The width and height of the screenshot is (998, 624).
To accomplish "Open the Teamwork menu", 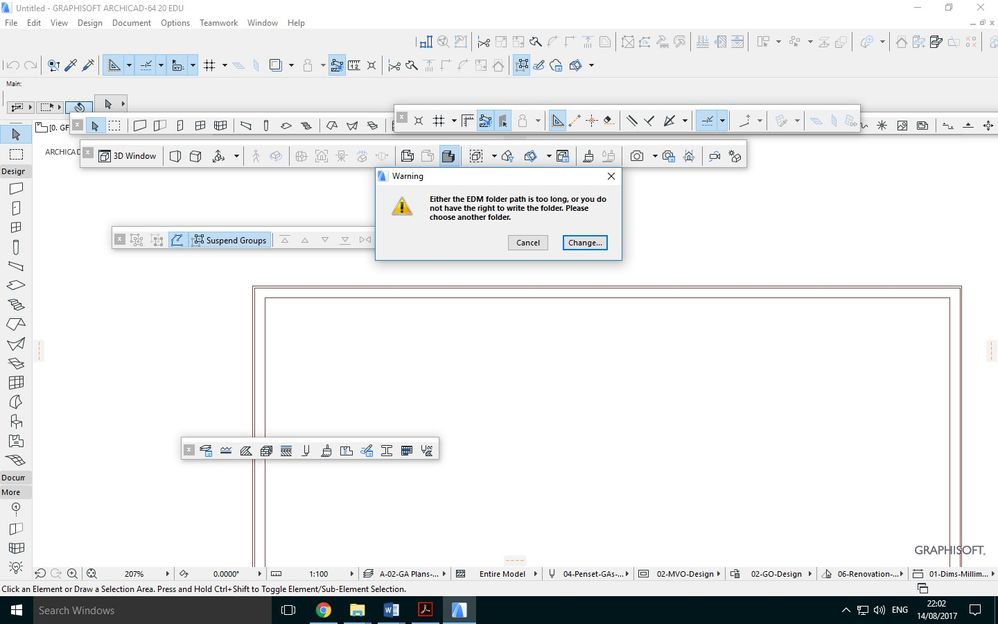I will pyautogui.click(x=218, y=22).
